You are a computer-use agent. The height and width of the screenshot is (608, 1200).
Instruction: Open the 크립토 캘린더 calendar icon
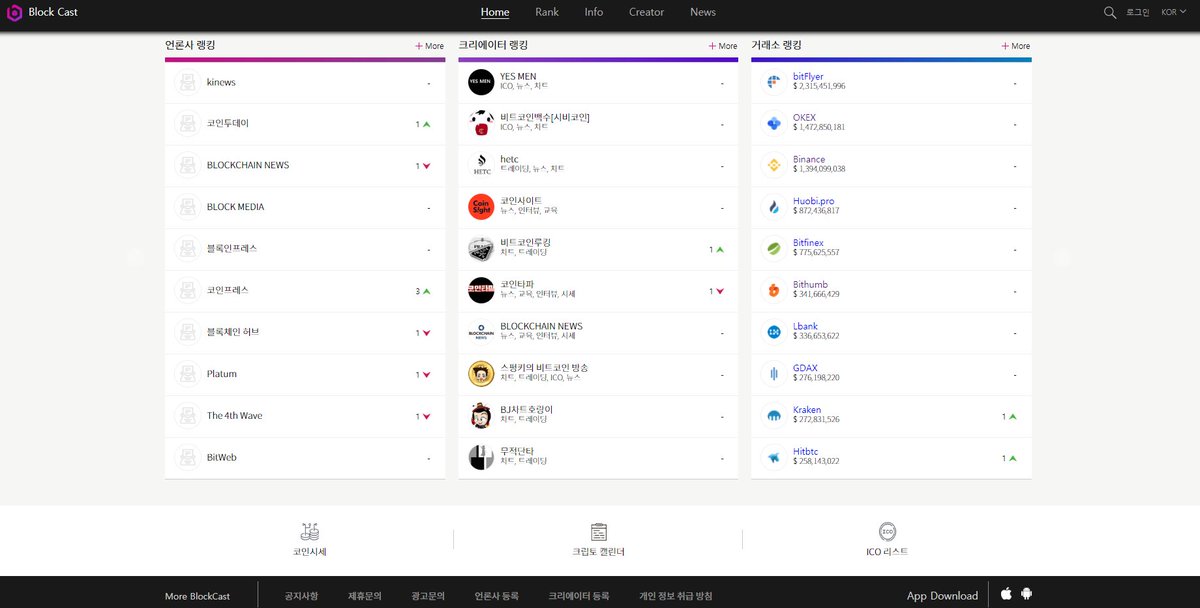point(599,532)
